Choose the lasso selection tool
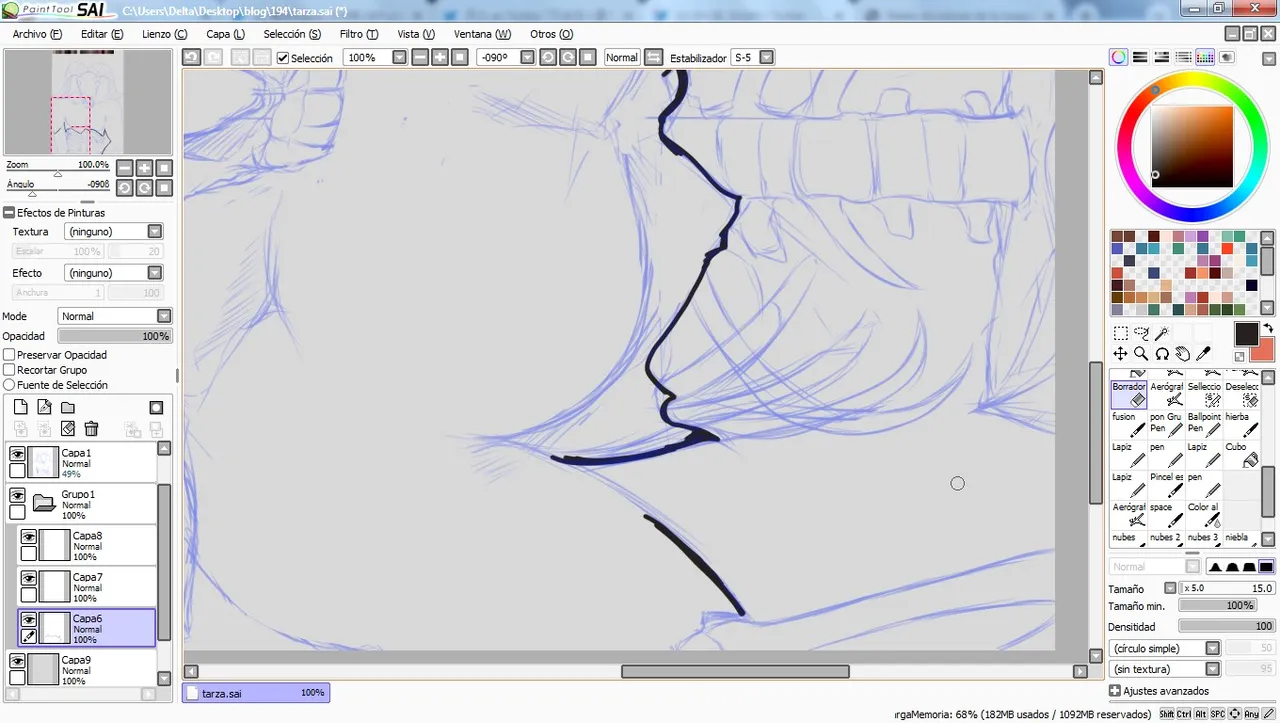 click(x=1141, y=334)
